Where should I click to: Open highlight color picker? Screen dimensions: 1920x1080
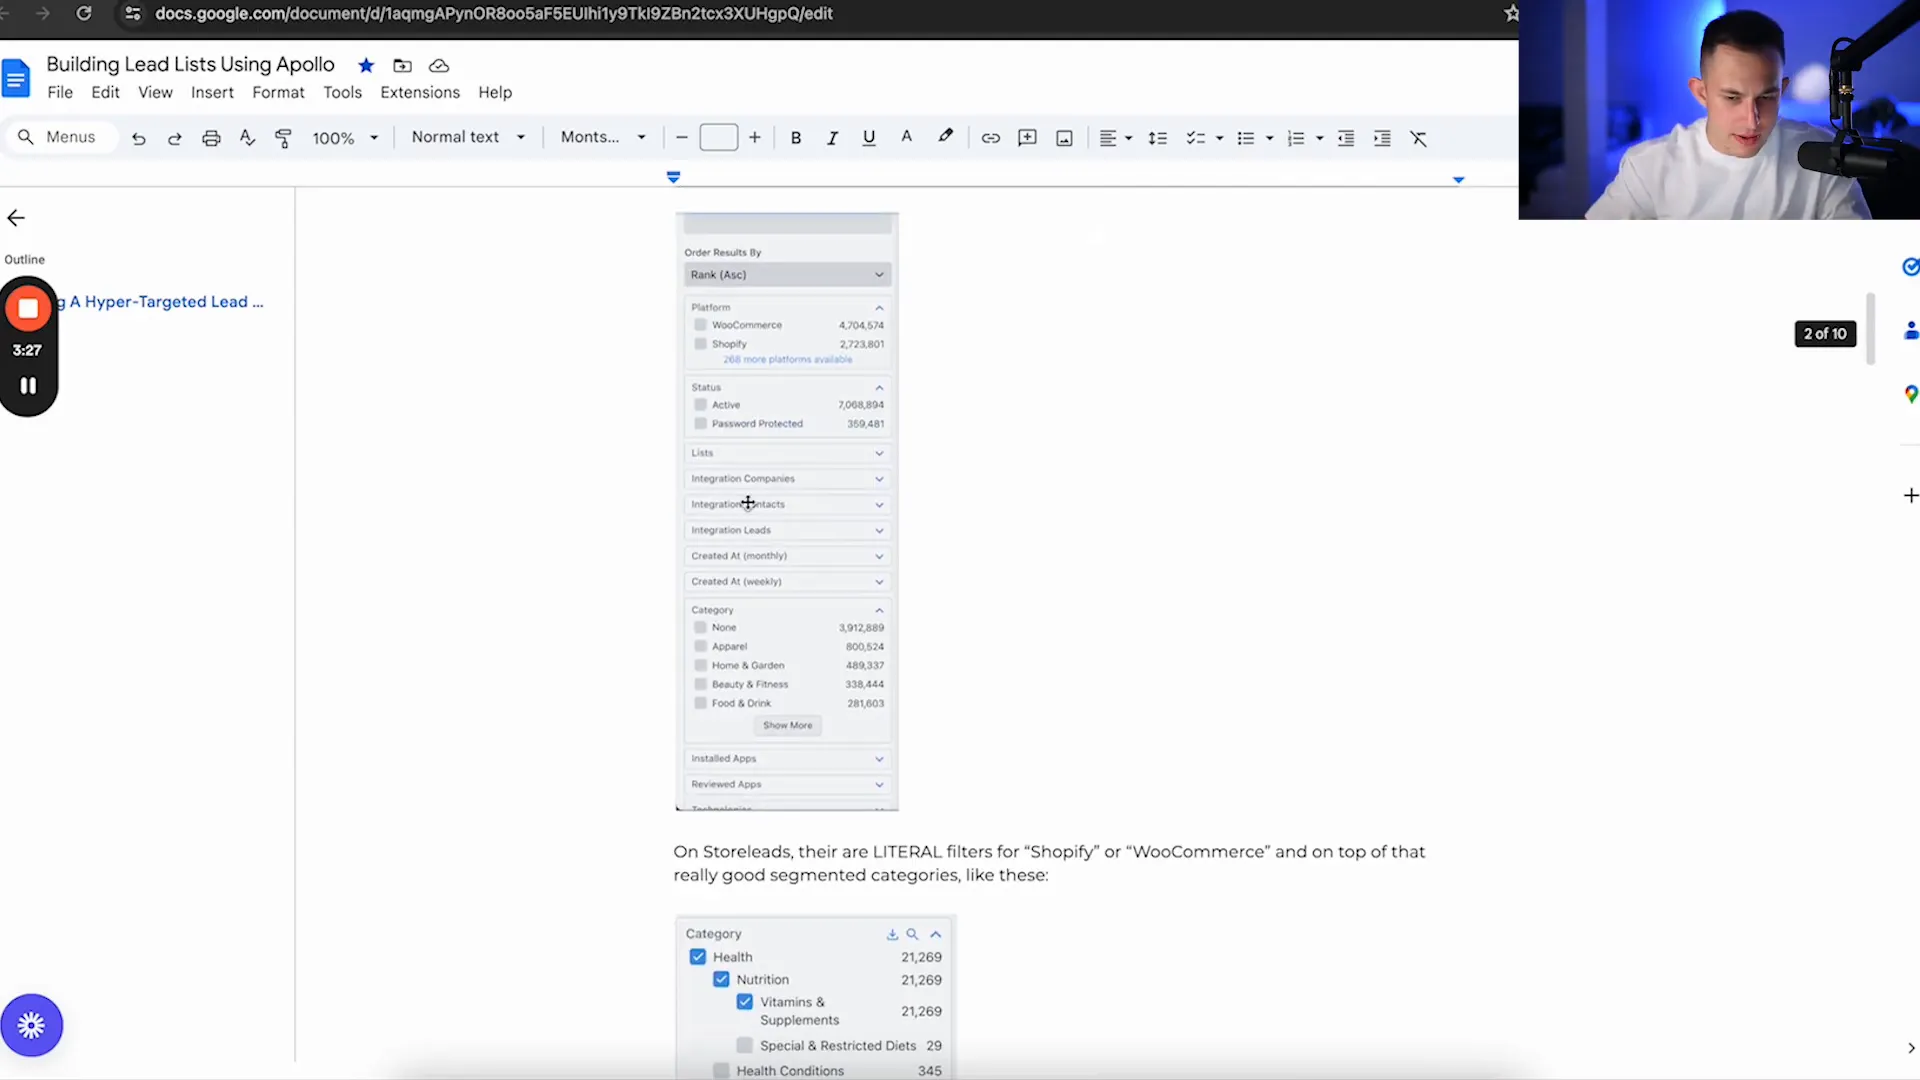pyautogui.click(x=945, y=137)
